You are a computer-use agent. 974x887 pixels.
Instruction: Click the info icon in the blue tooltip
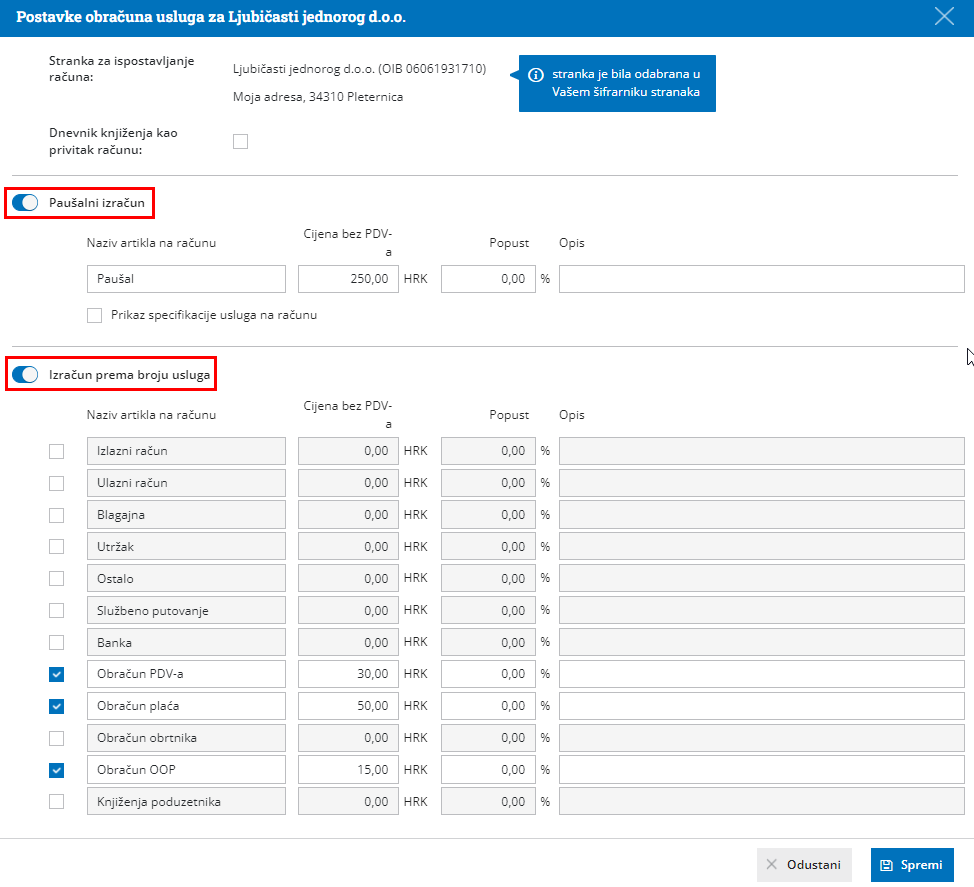pyautogui.click(x=536, y=75)
